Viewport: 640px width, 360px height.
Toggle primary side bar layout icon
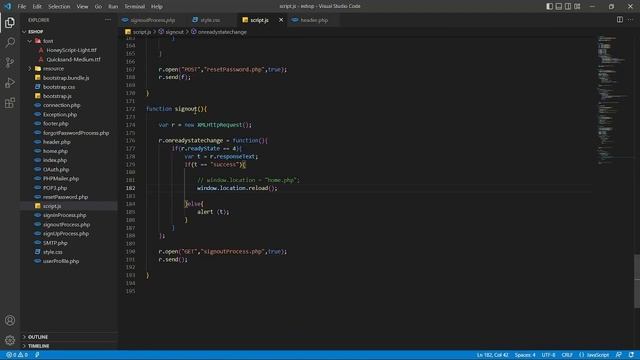549,6
